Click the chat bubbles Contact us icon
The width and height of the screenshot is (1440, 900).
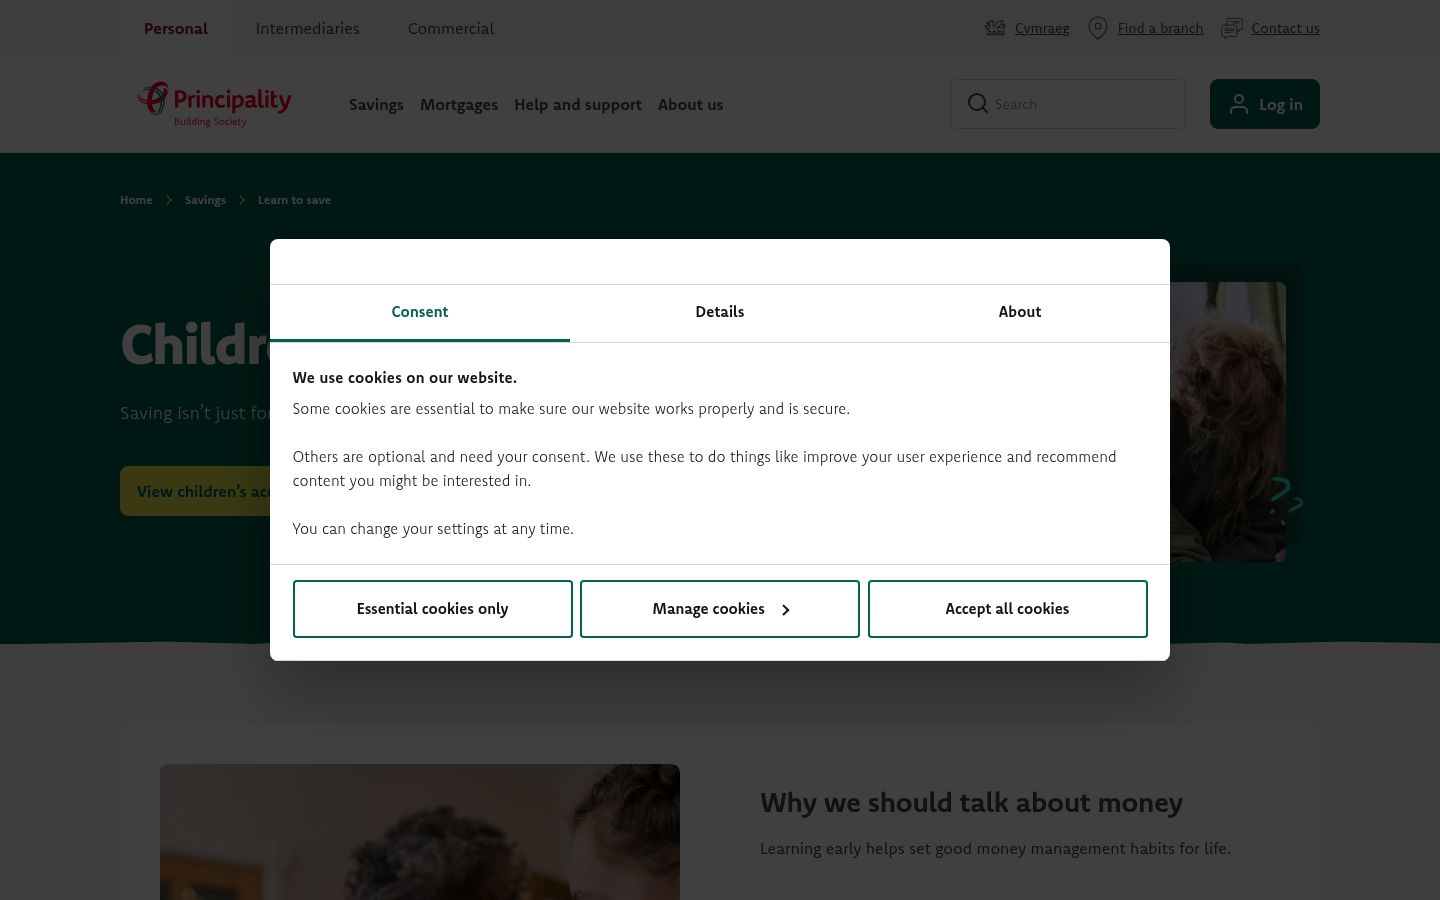point(1232,28)
